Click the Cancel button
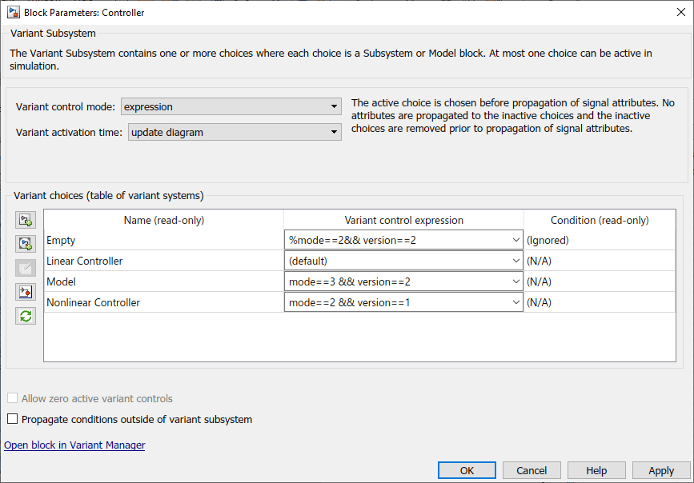This screenshot has height=483, width=694. tap(532, 470)
